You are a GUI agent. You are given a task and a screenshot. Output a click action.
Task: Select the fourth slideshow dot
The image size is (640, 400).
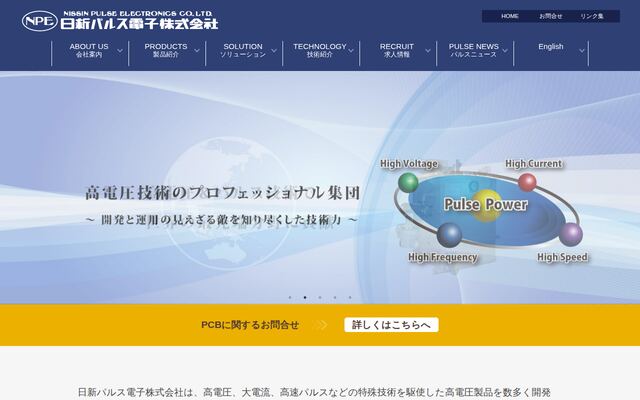coord(335,298)
